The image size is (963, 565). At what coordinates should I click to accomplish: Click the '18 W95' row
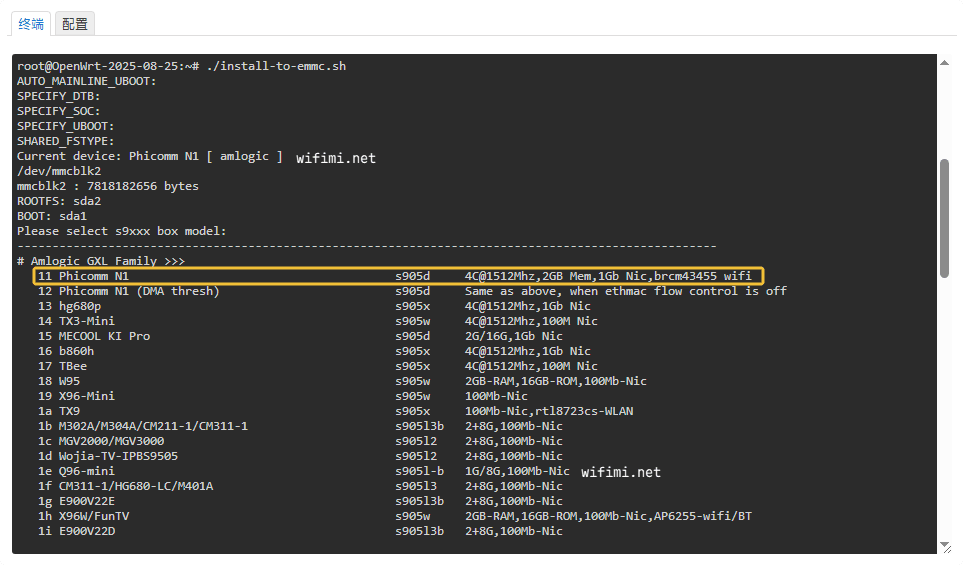(342, 381)
